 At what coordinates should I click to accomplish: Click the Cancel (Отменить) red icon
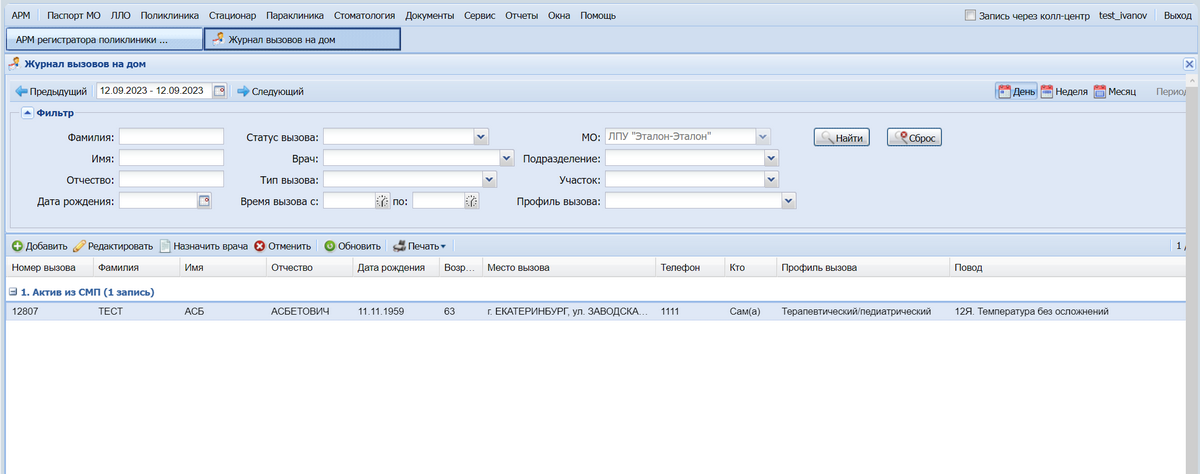[260, 246]
